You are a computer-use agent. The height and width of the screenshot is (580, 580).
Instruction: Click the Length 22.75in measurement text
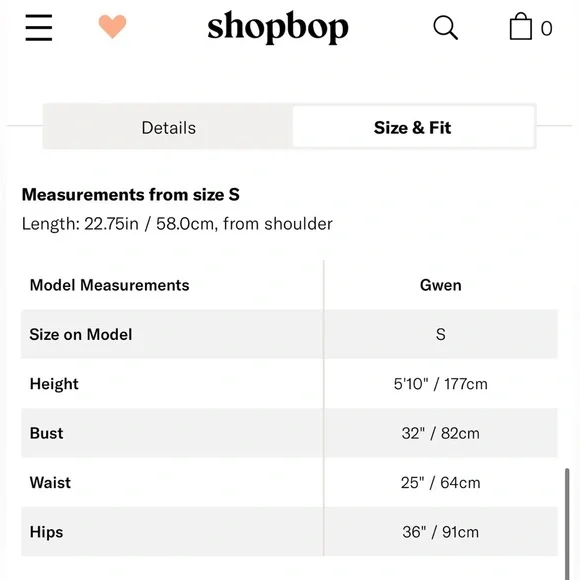[177, 224]
